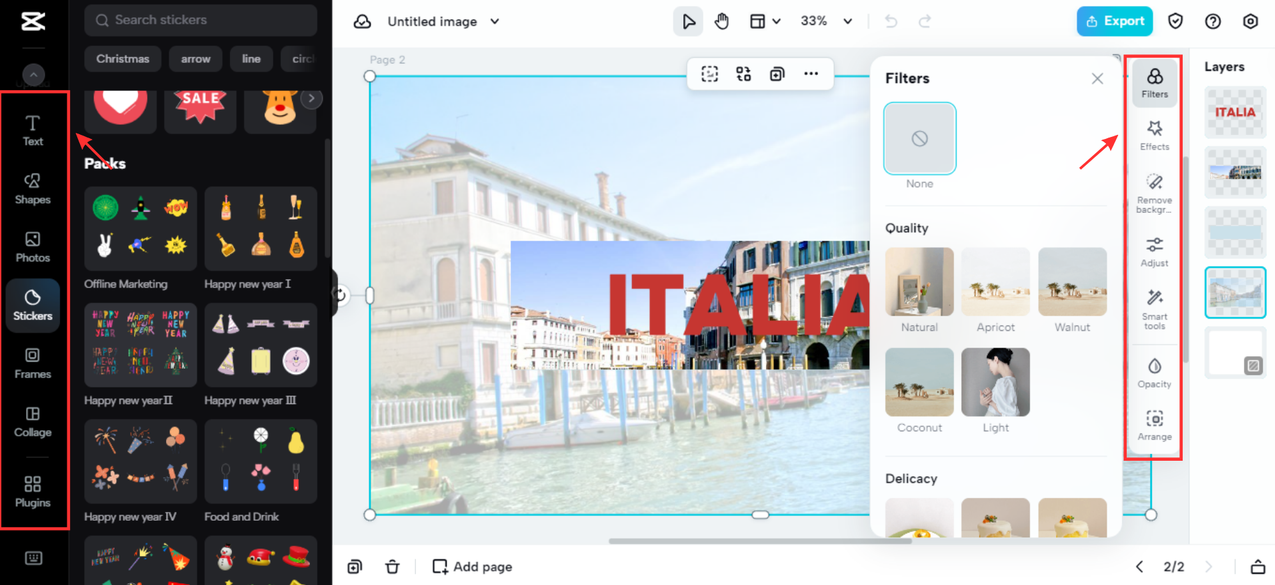Screen dimensions: 1275x585
Task: Click the Export button
Action: click(x=1114, y=21)
